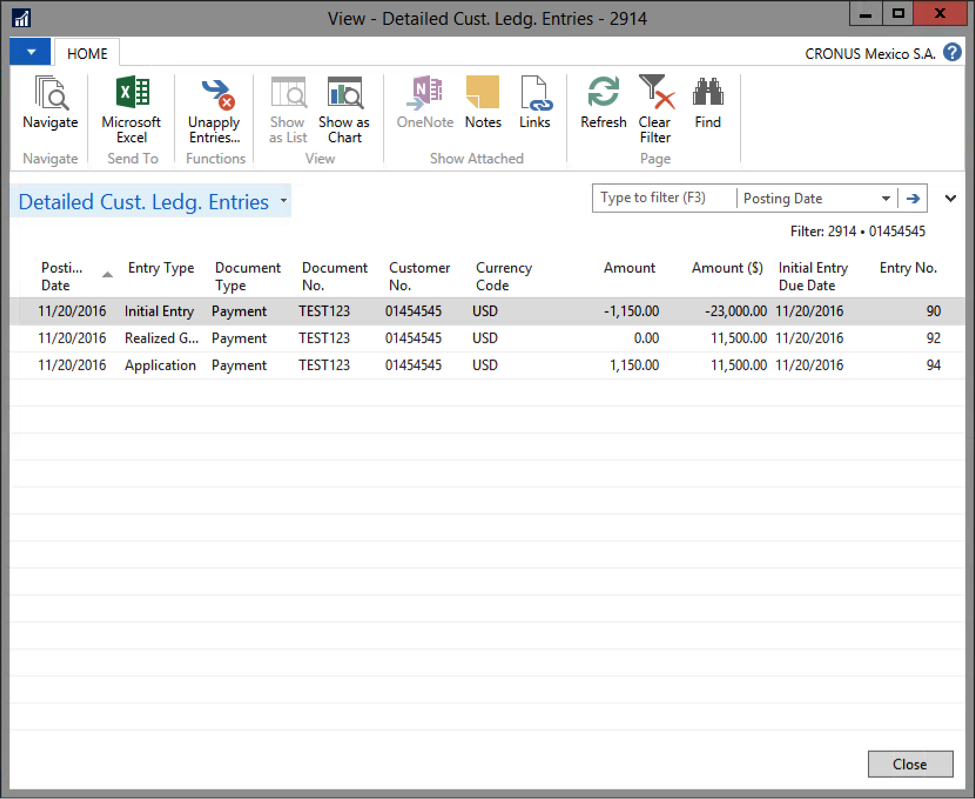This screenshot has width=975, height=799.
Task: Select the Realized G... entry type cell
Action: coord(162,338)
